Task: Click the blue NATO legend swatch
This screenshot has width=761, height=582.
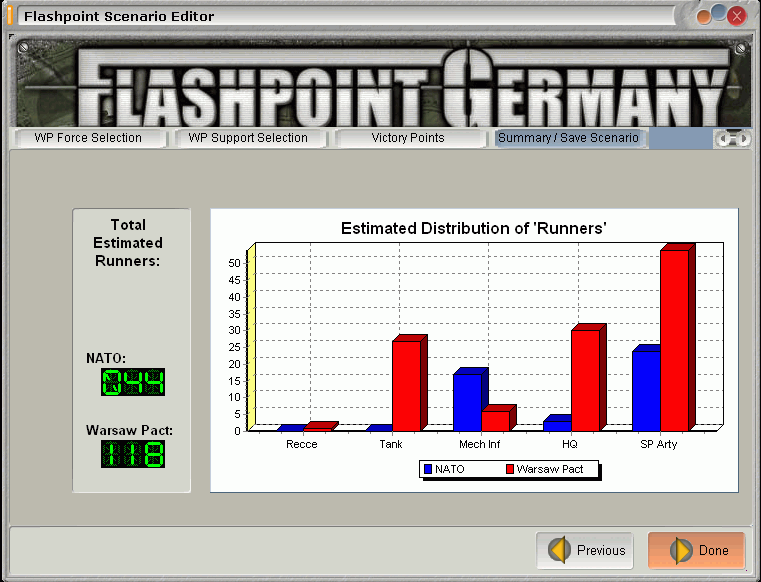Action: tap(428, 469)
